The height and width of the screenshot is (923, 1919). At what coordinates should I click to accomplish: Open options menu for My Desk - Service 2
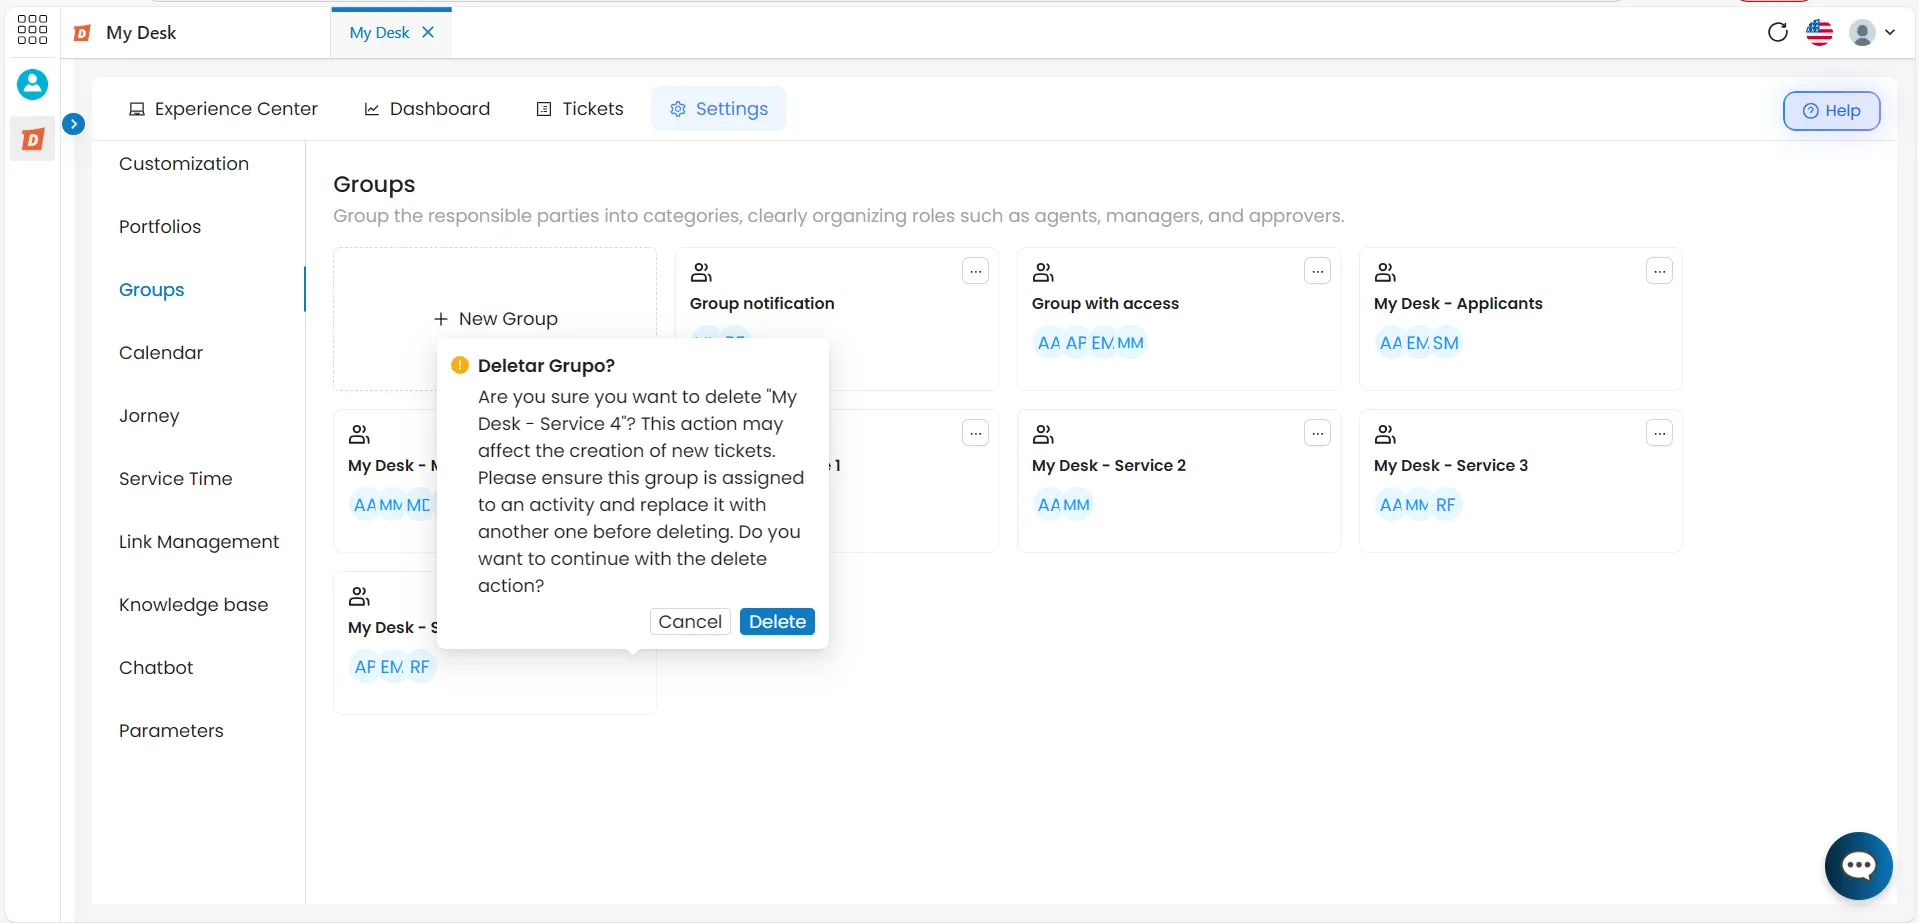click(1318, 433)
